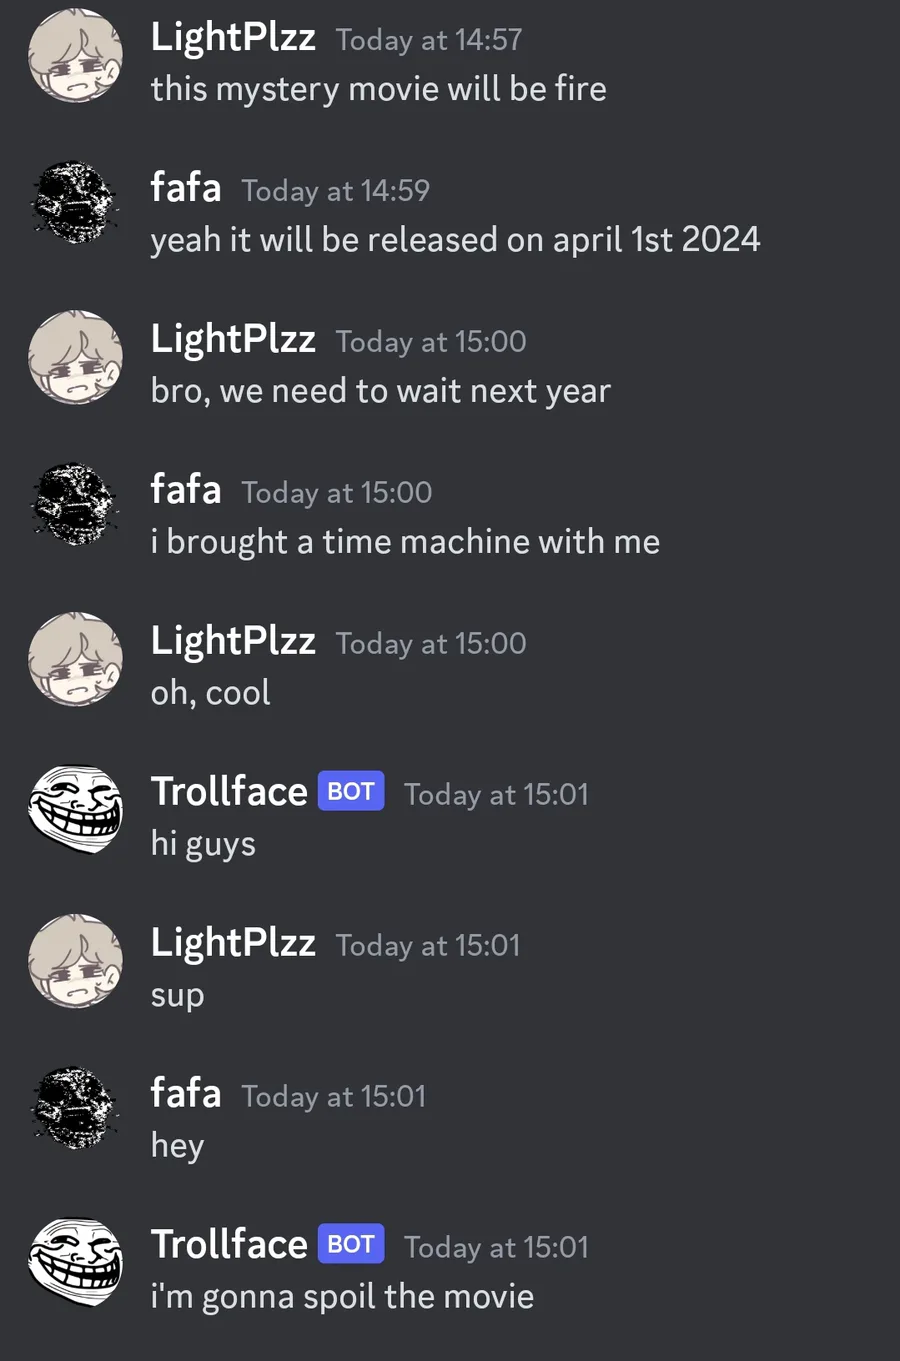
Task: Select the "i brought a time machine" message text
Action: click(x=405, y=542)
